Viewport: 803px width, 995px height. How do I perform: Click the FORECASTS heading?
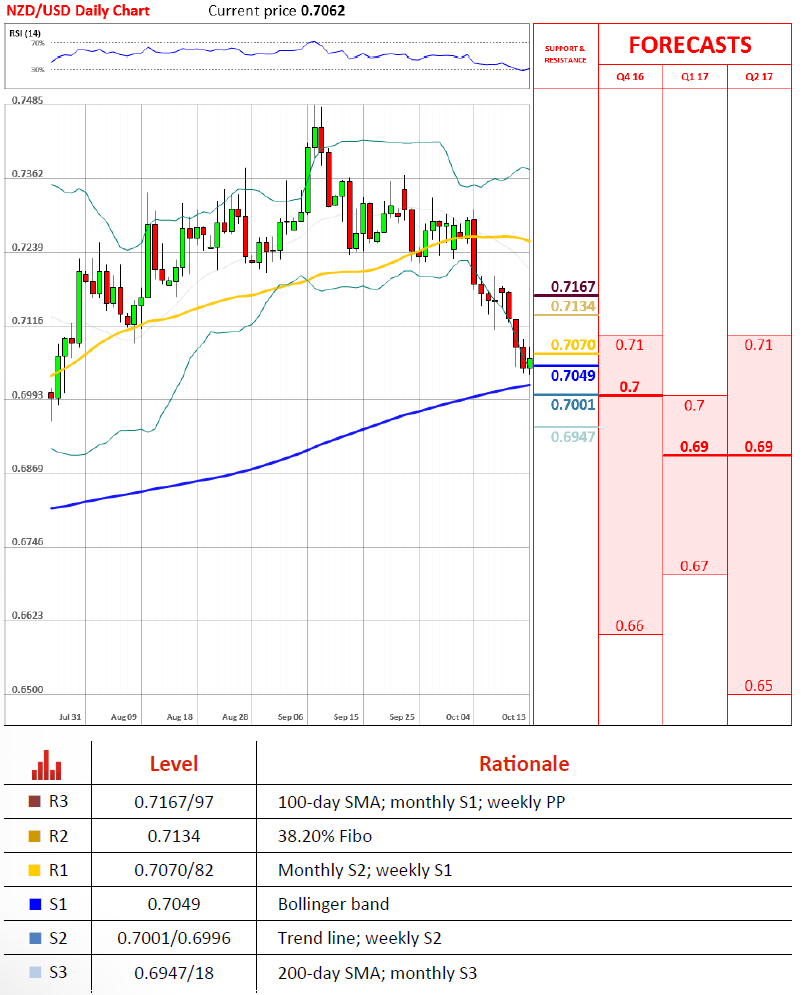pyautogui.click(x=690, y=45)
